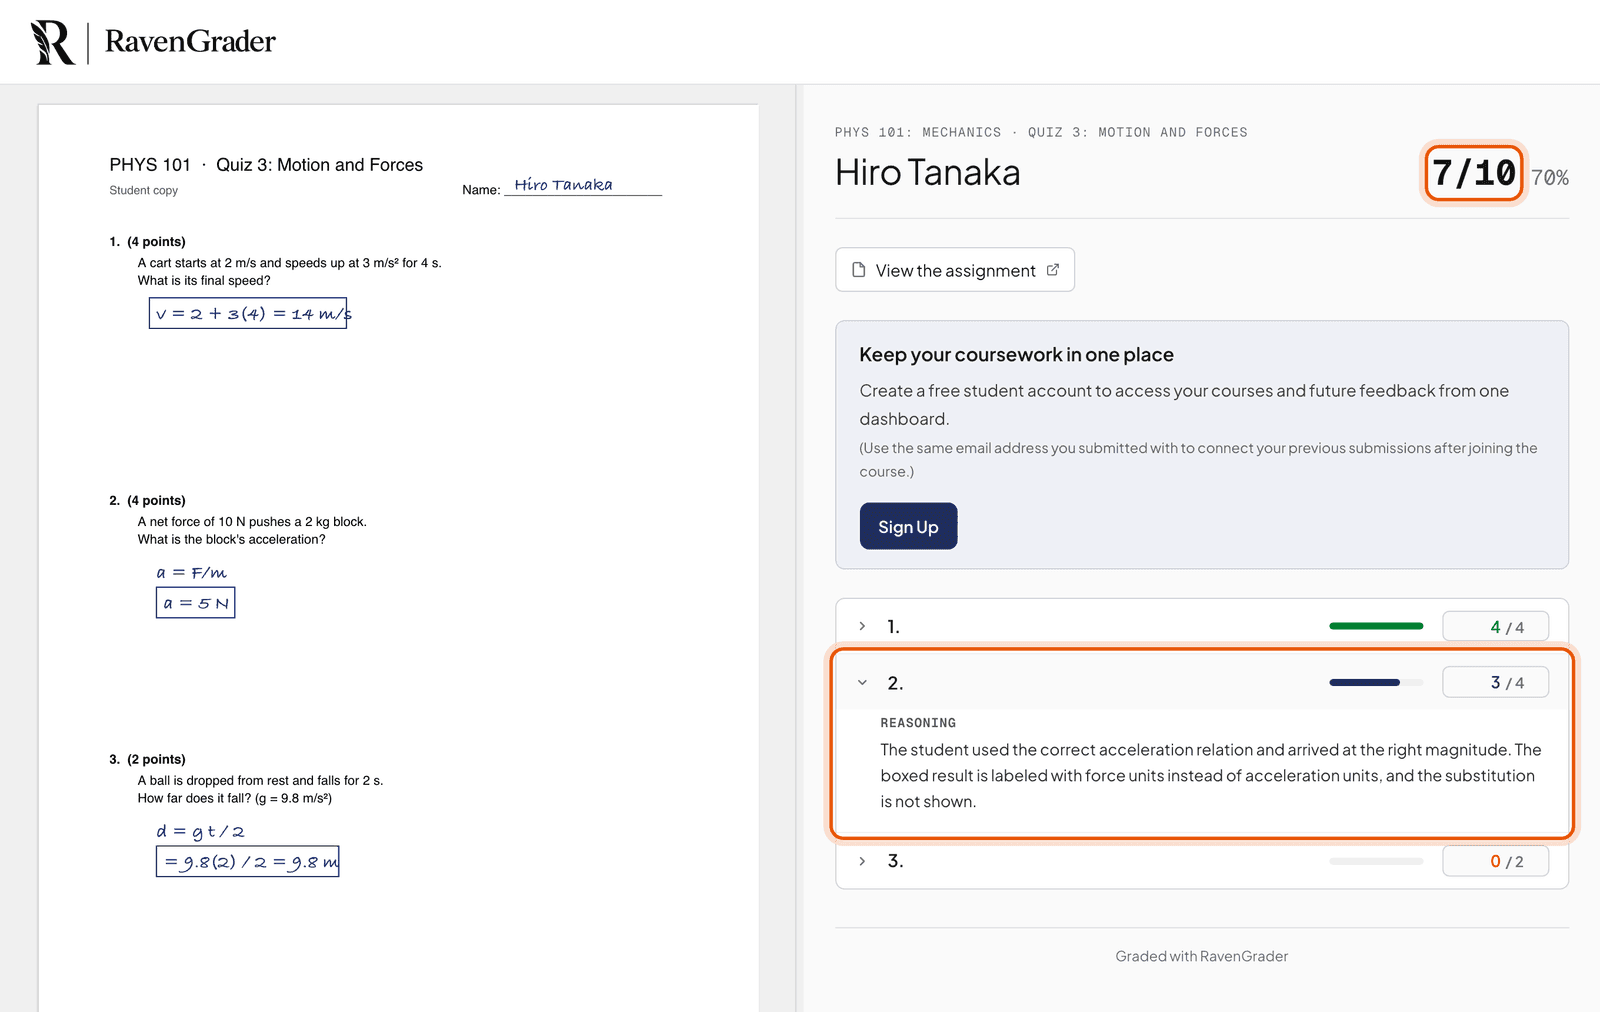This screenshot has height=1012, width=1600.
Task: Click the Hiro Tanaka student name heading
Action: pos(928,173)
